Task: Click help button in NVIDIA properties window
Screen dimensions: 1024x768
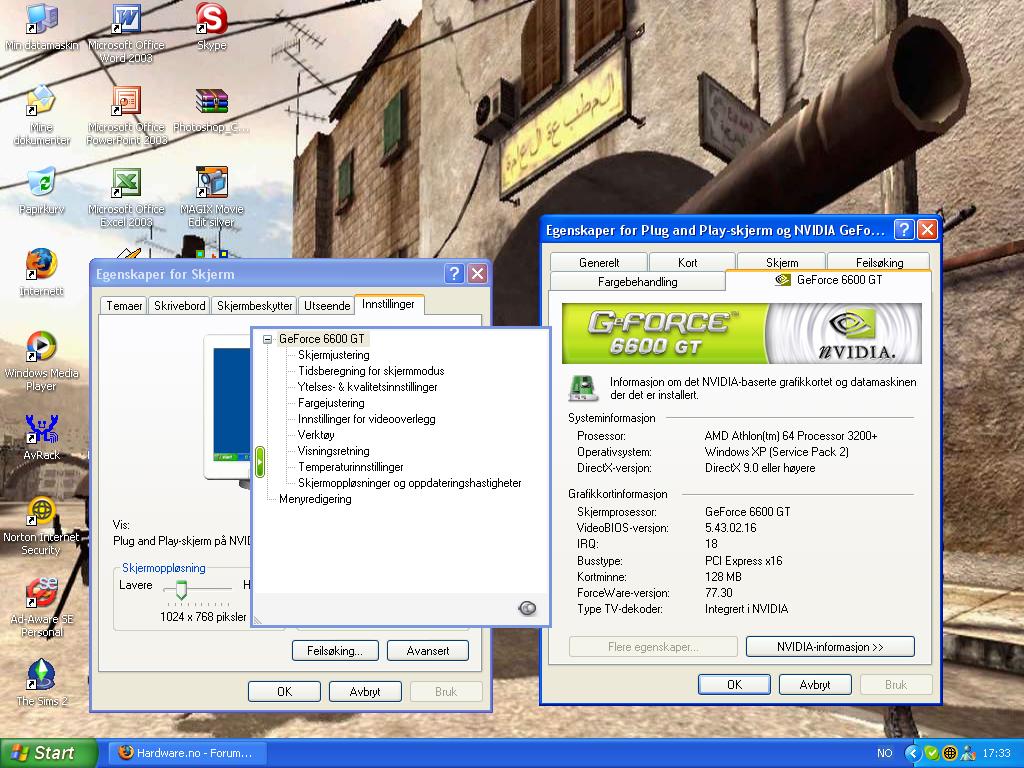Action: (904, 229)
